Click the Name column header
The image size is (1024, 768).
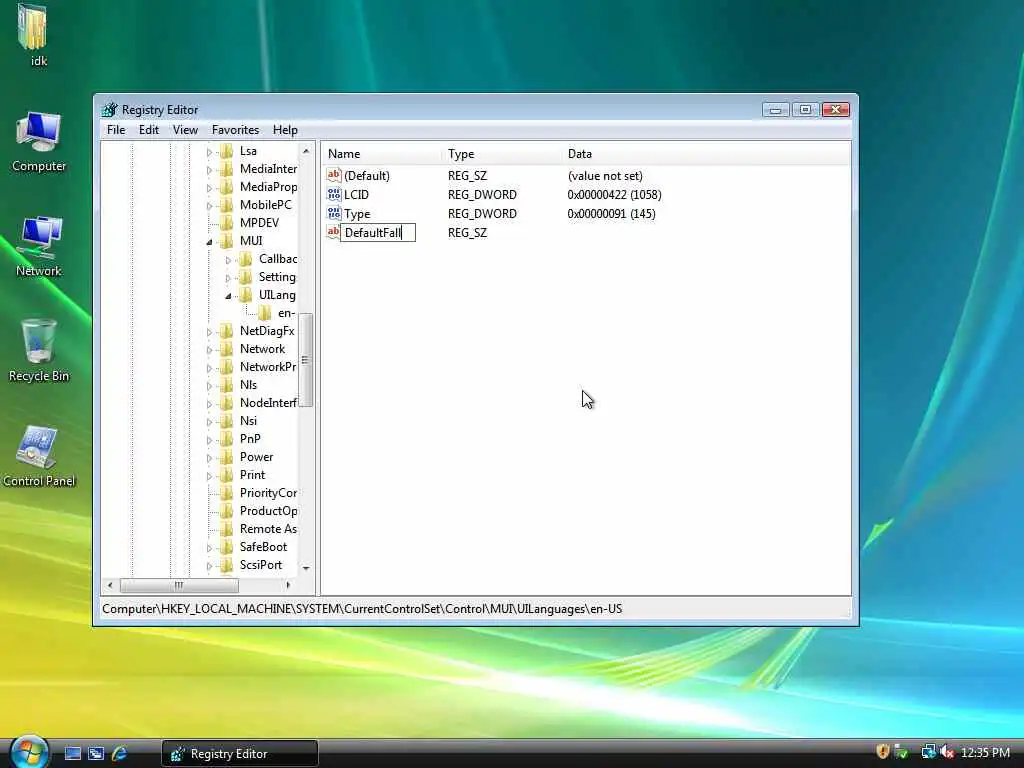(381, 154)
